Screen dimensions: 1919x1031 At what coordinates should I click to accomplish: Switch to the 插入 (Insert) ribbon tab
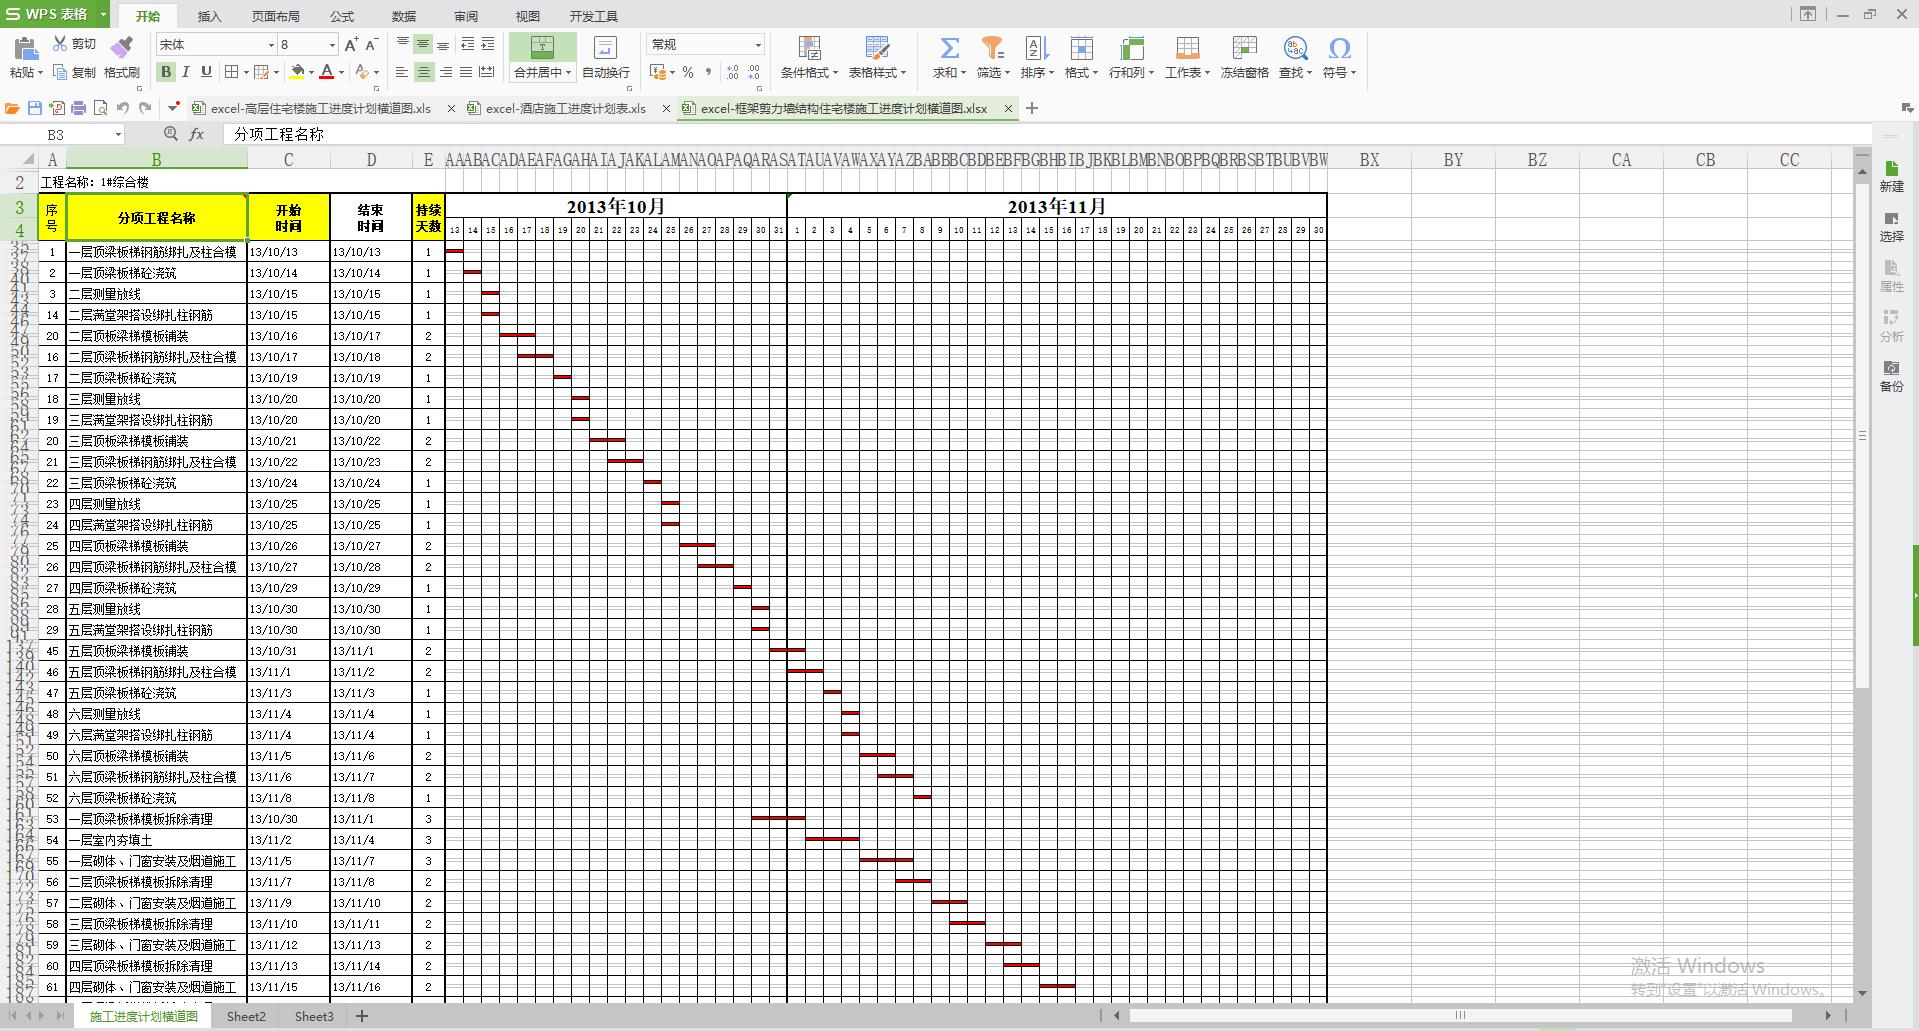209,16
